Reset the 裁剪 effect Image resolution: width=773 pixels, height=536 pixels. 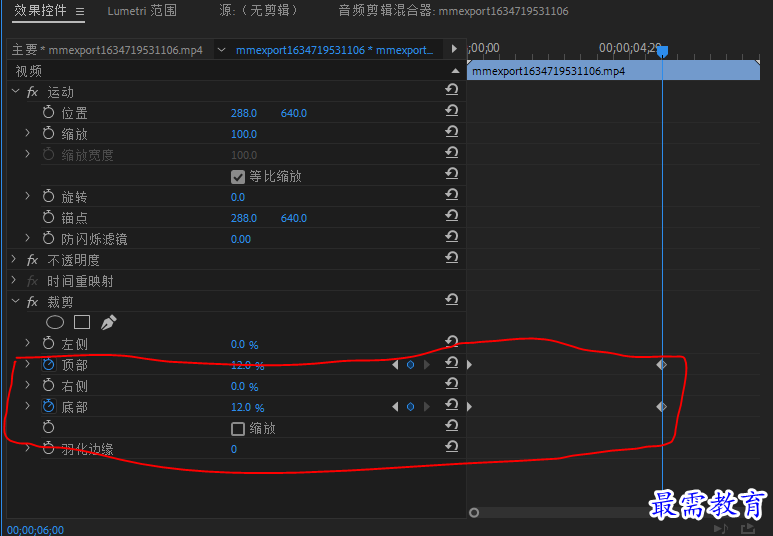[x=452, y=300]
